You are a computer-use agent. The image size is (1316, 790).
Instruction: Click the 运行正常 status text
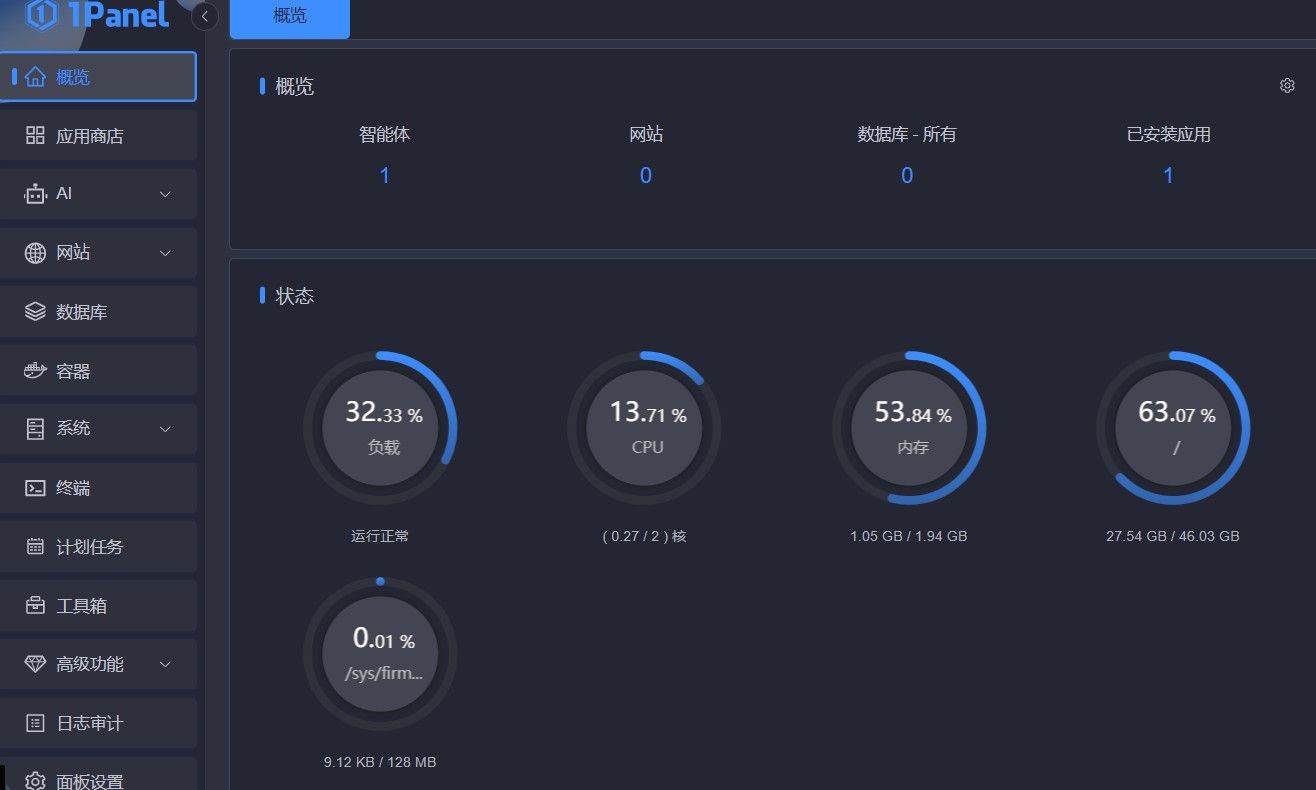point(380,536)
